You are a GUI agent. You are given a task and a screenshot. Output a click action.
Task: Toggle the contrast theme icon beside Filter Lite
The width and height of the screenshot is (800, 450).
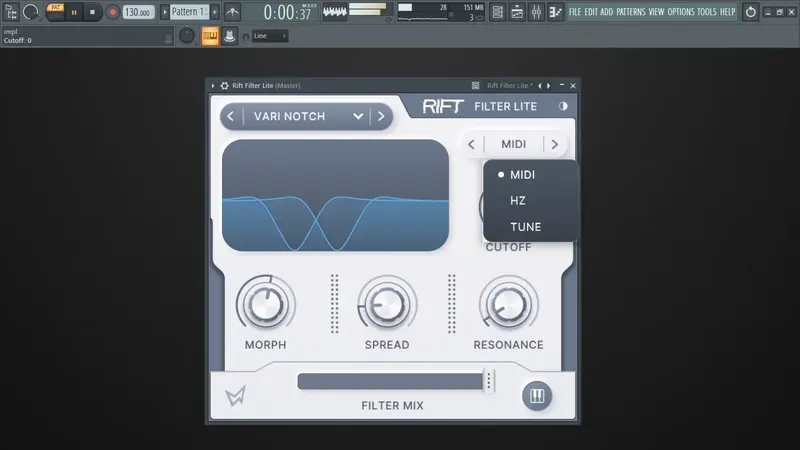point(563,106)
